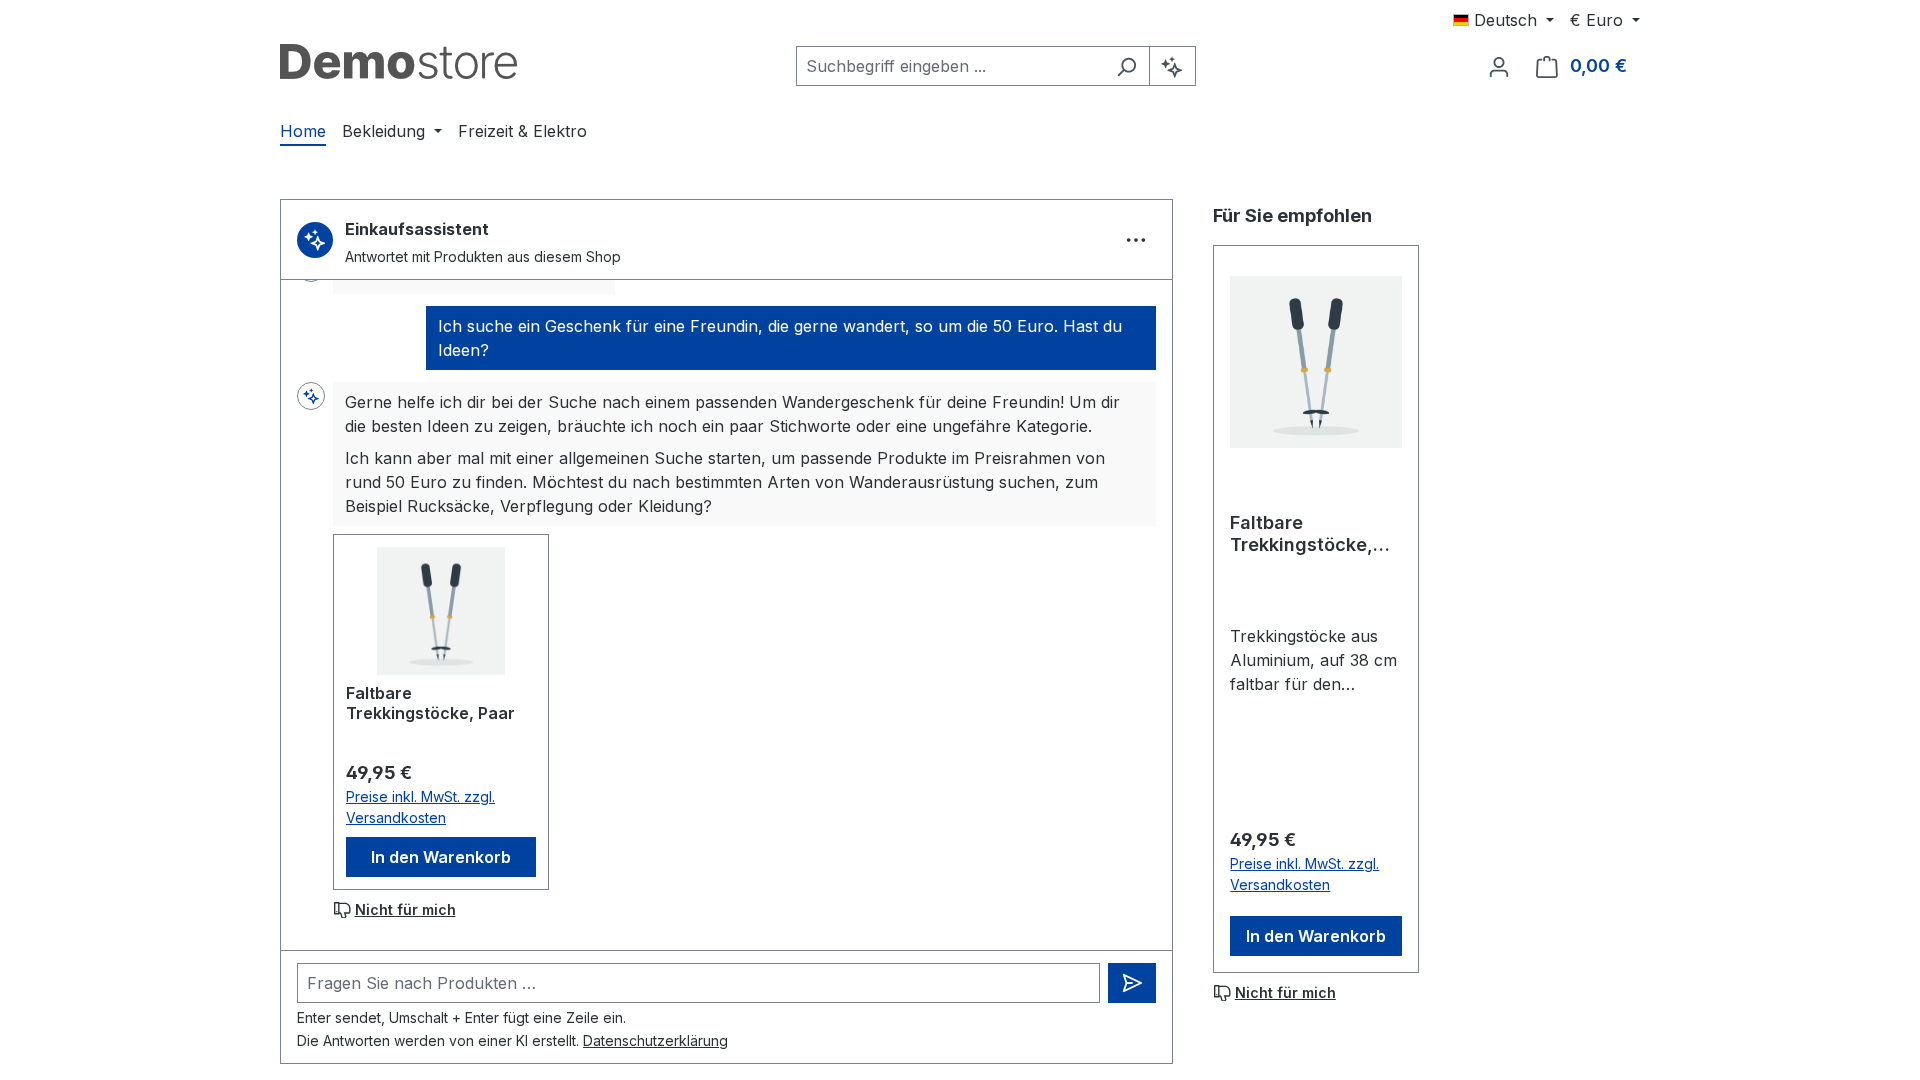The image size is (1920, 1080).
Task: Open Datenschutzerklärung link
Action: pos(655,1041)
